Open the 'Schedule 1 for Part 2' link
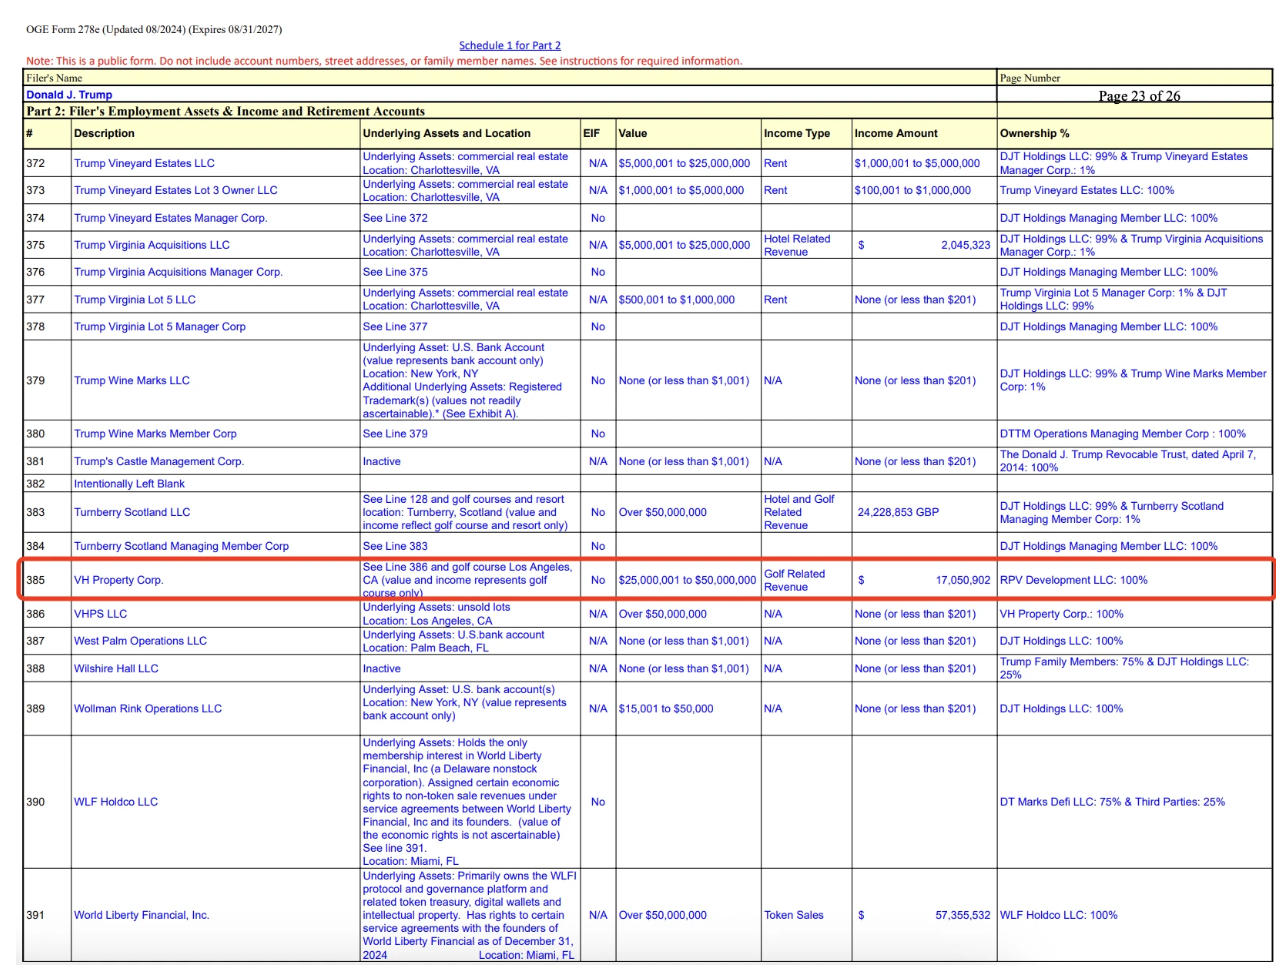This screenshot has height=974, width=1288. [510, 45]
